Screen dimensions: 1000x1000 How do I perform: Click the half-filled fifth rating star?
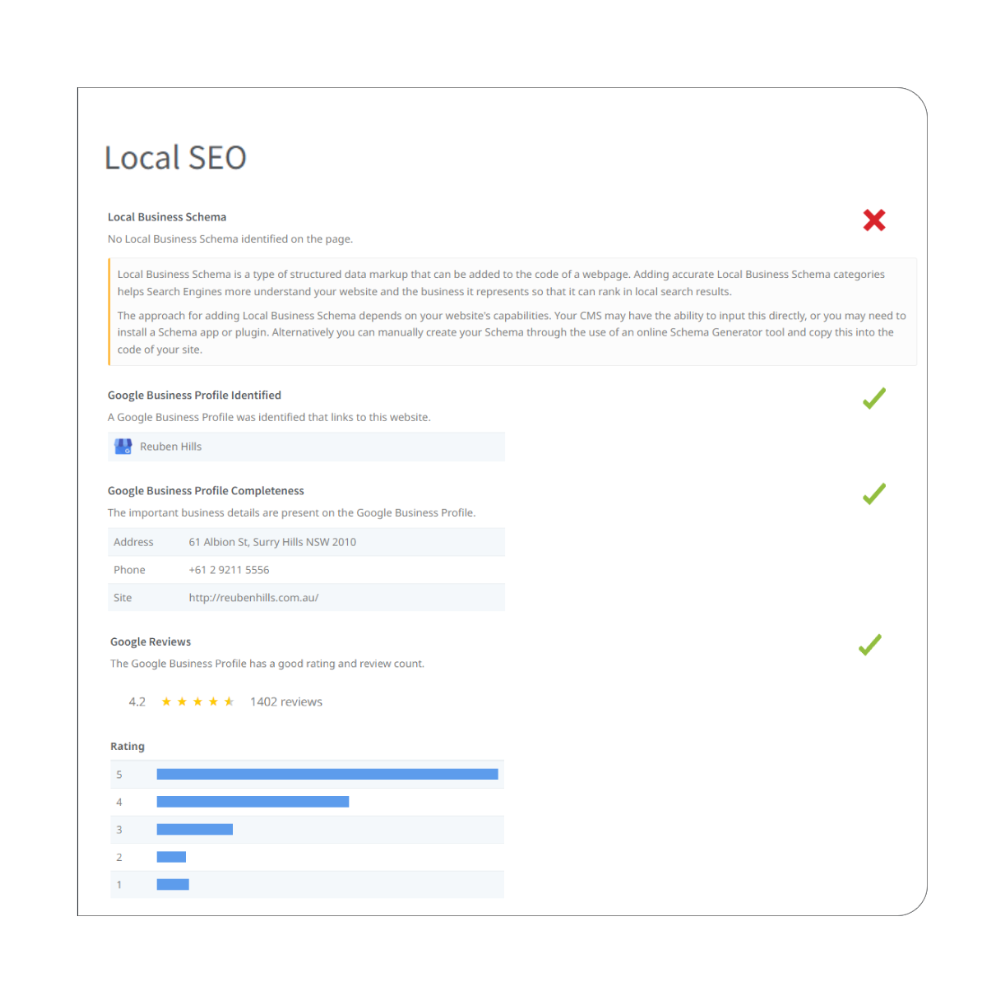point(229,702)
